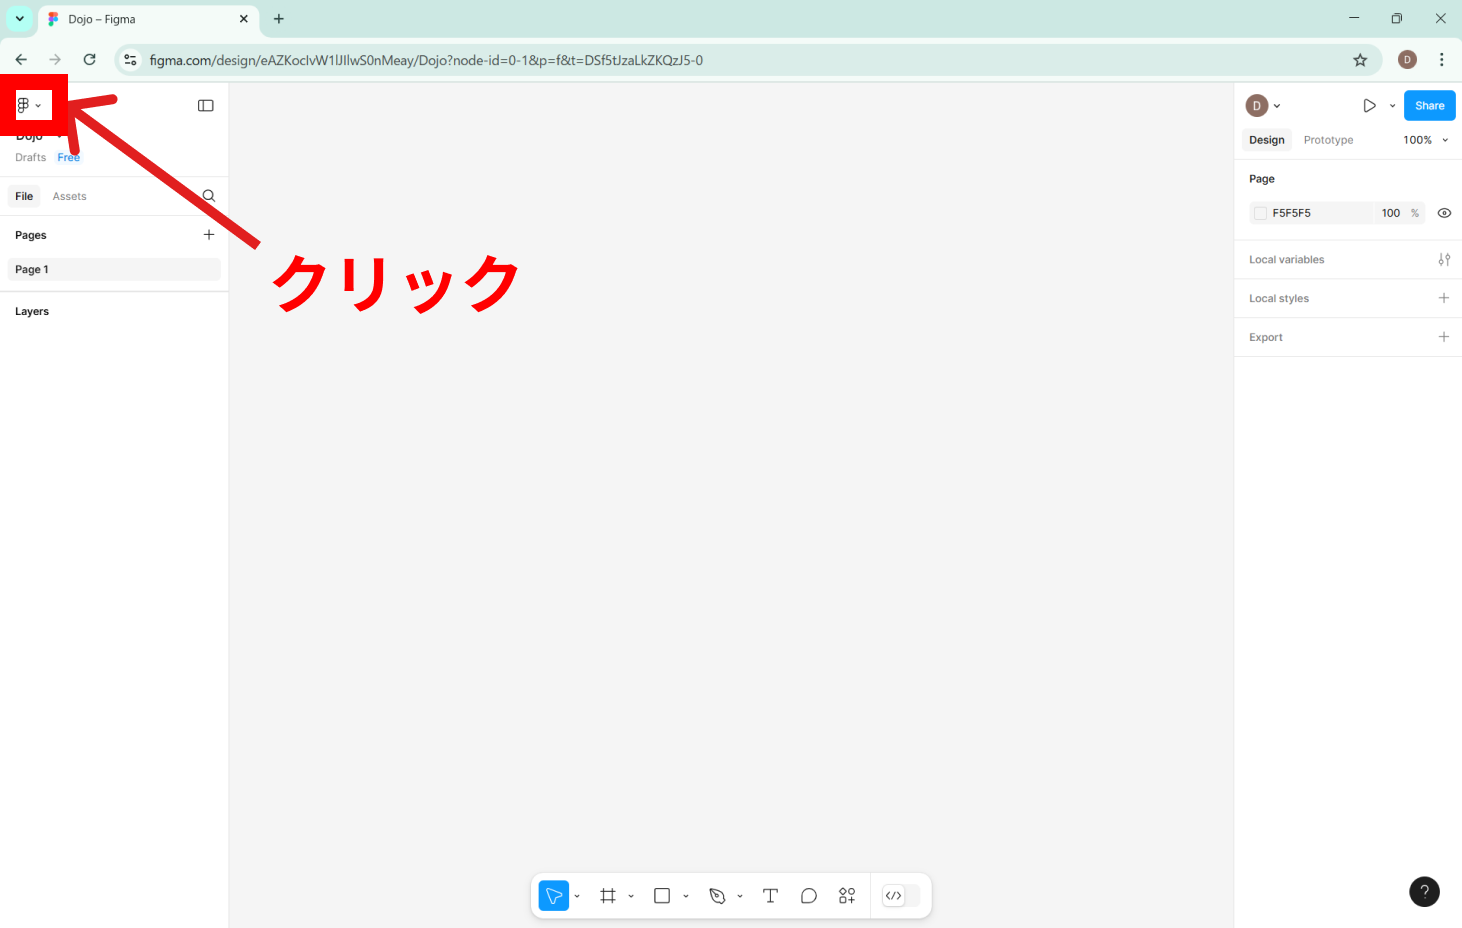1462x928 pixels.
Task: Add an Export setting with plus
Action: (x=1444, y=337)
